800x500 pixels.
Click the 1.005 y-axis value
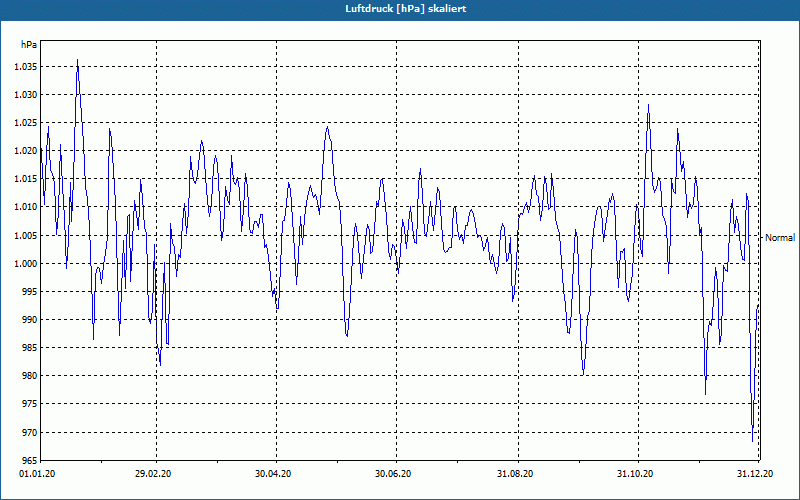coord(26,235)
